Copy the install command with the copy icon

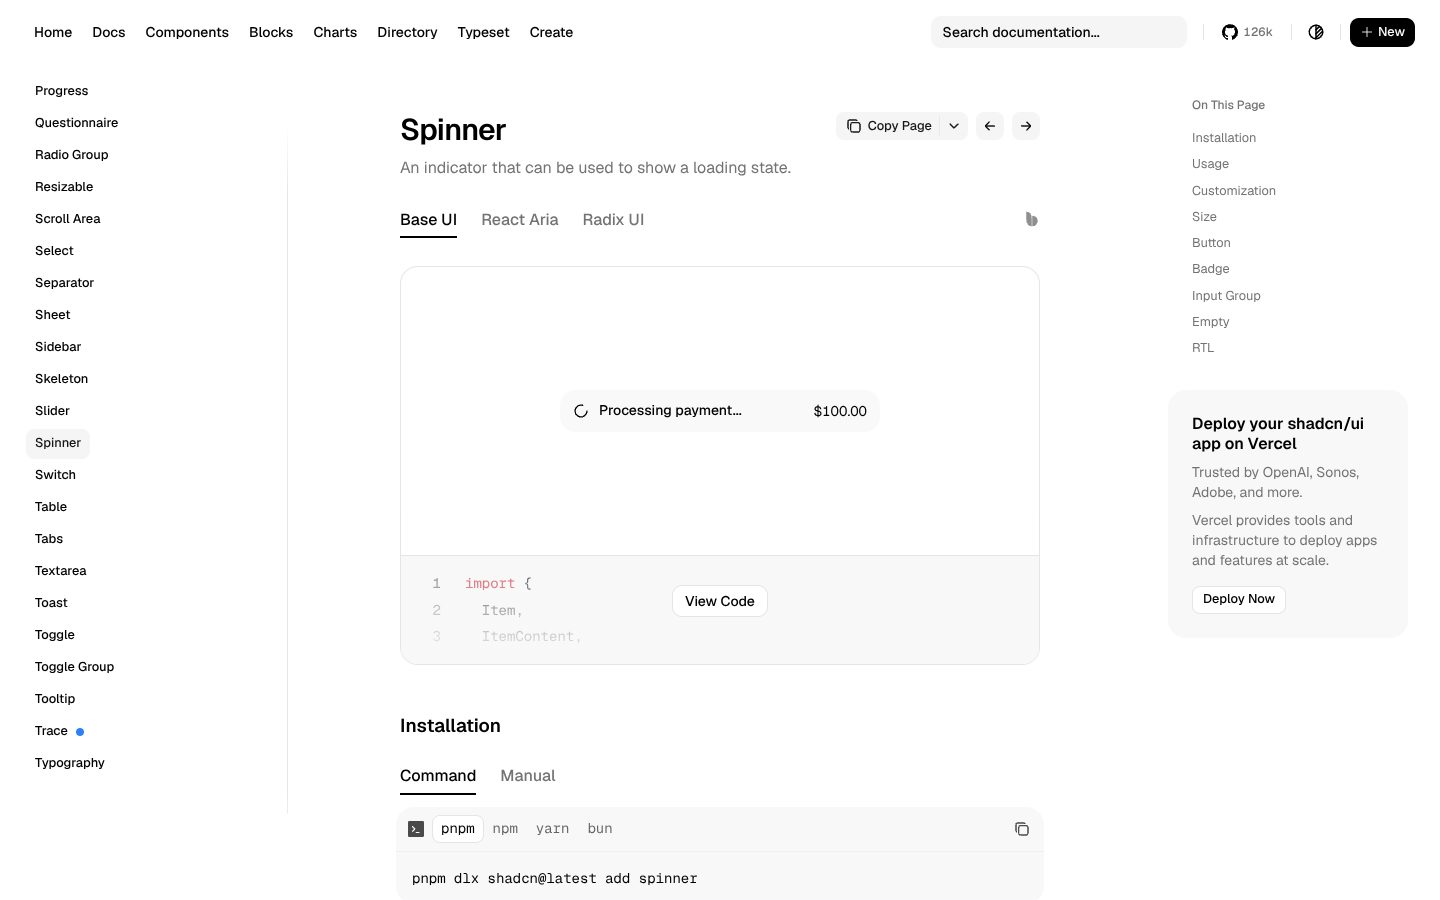tap(1022, 829)
